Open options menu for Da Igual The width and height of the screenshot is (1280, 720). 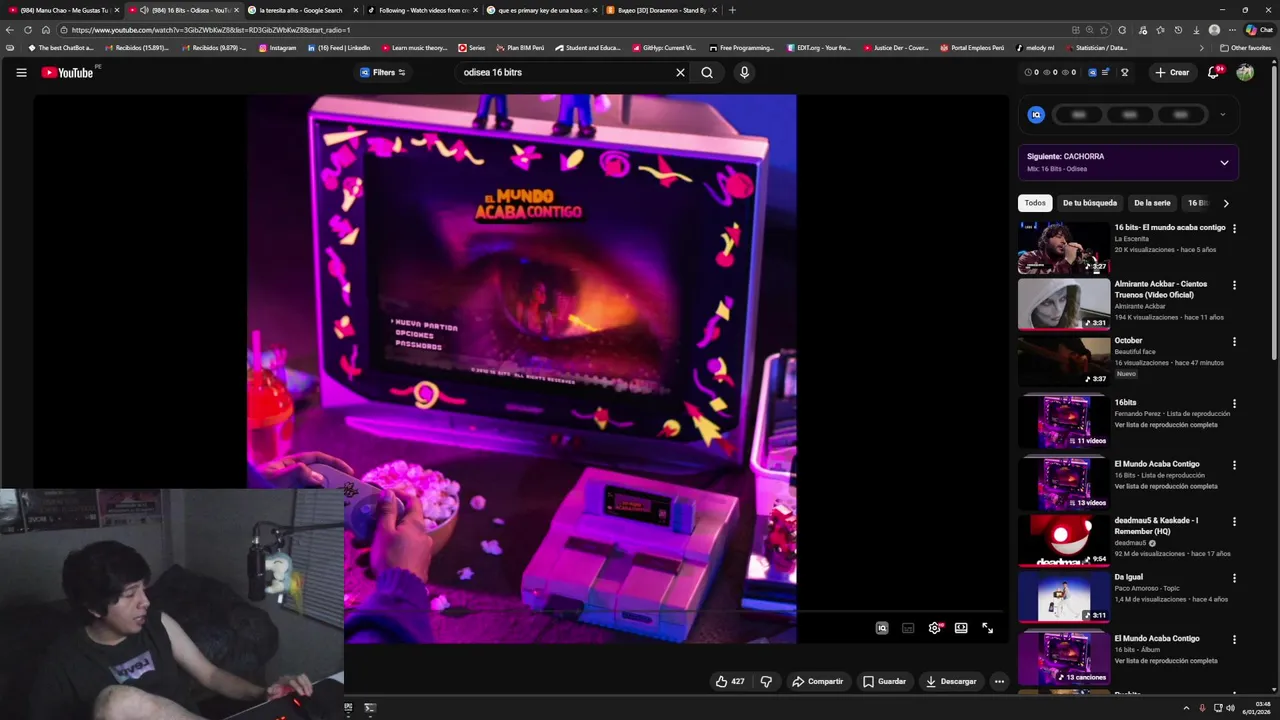pyautogui.click(x=1234, y=578)
